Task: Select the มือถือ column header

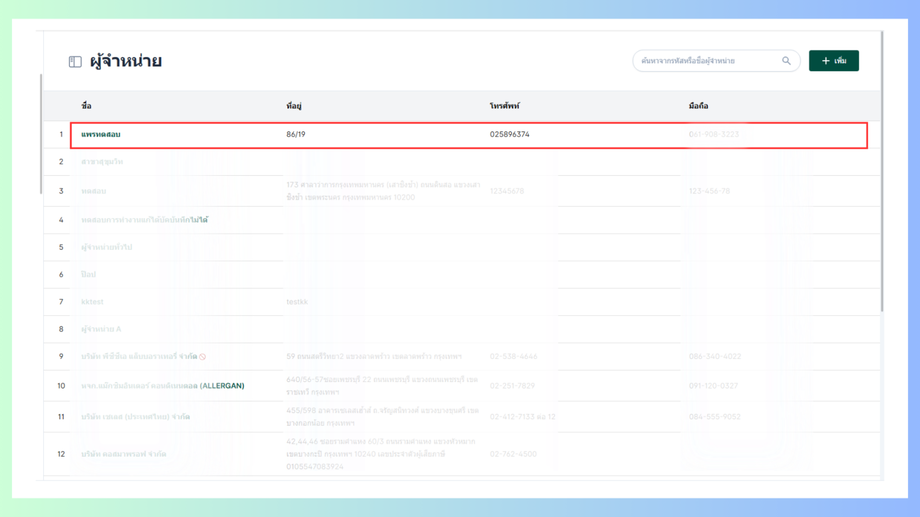Action: point(698,106)
